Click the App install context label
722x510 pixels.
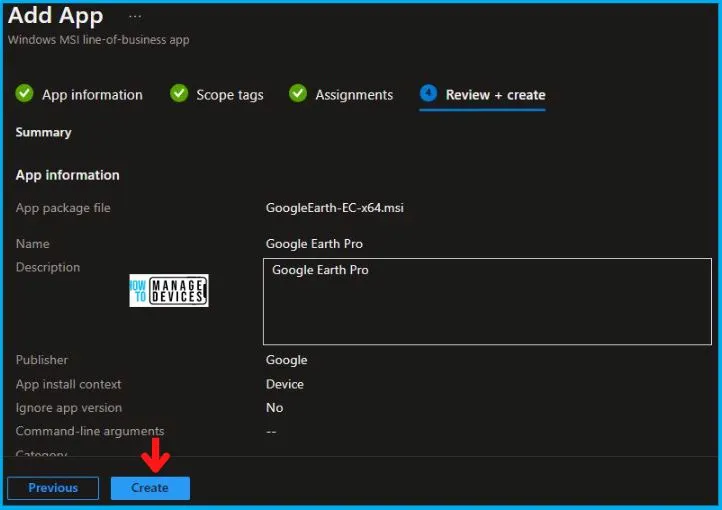[69, 384]
